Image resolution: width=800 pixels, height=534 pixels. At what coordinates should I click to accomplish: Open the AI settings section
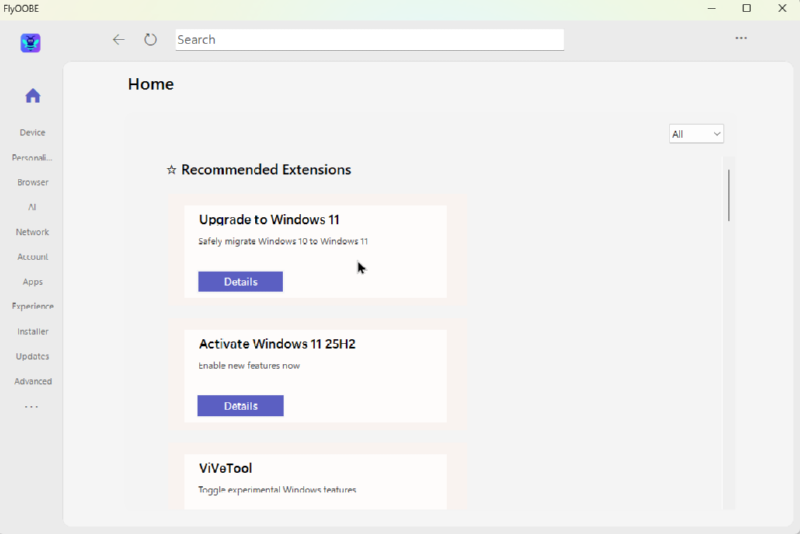pyautogui.click(x=32, y=207)
